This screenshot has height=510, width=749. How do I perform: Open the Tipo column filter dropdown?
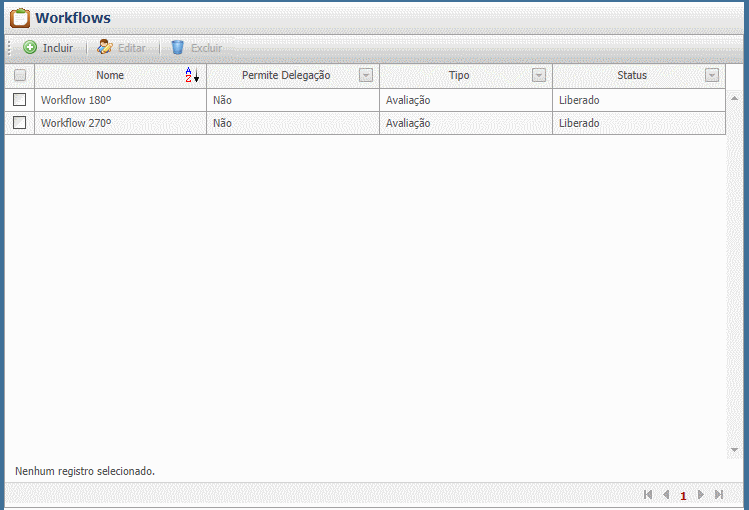click(x=539, y=75)
